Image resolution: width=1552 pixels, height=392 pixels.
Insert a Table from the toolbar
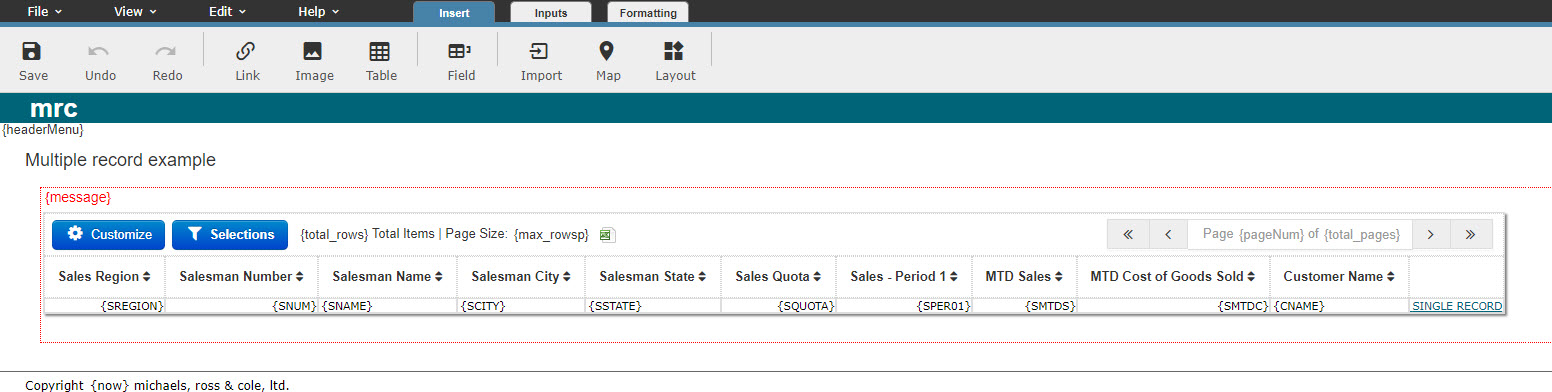380,52
